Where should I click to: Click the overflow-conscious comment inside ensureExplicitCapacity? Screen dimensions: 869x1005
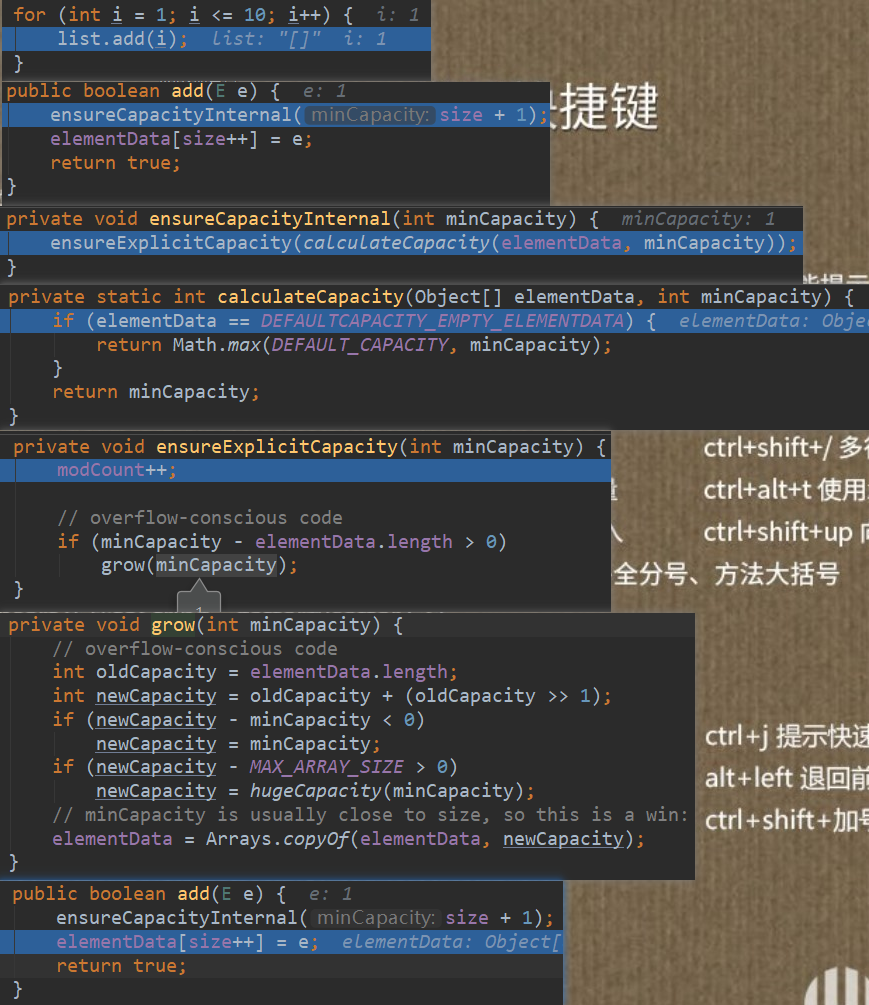(x=199, y=518)
